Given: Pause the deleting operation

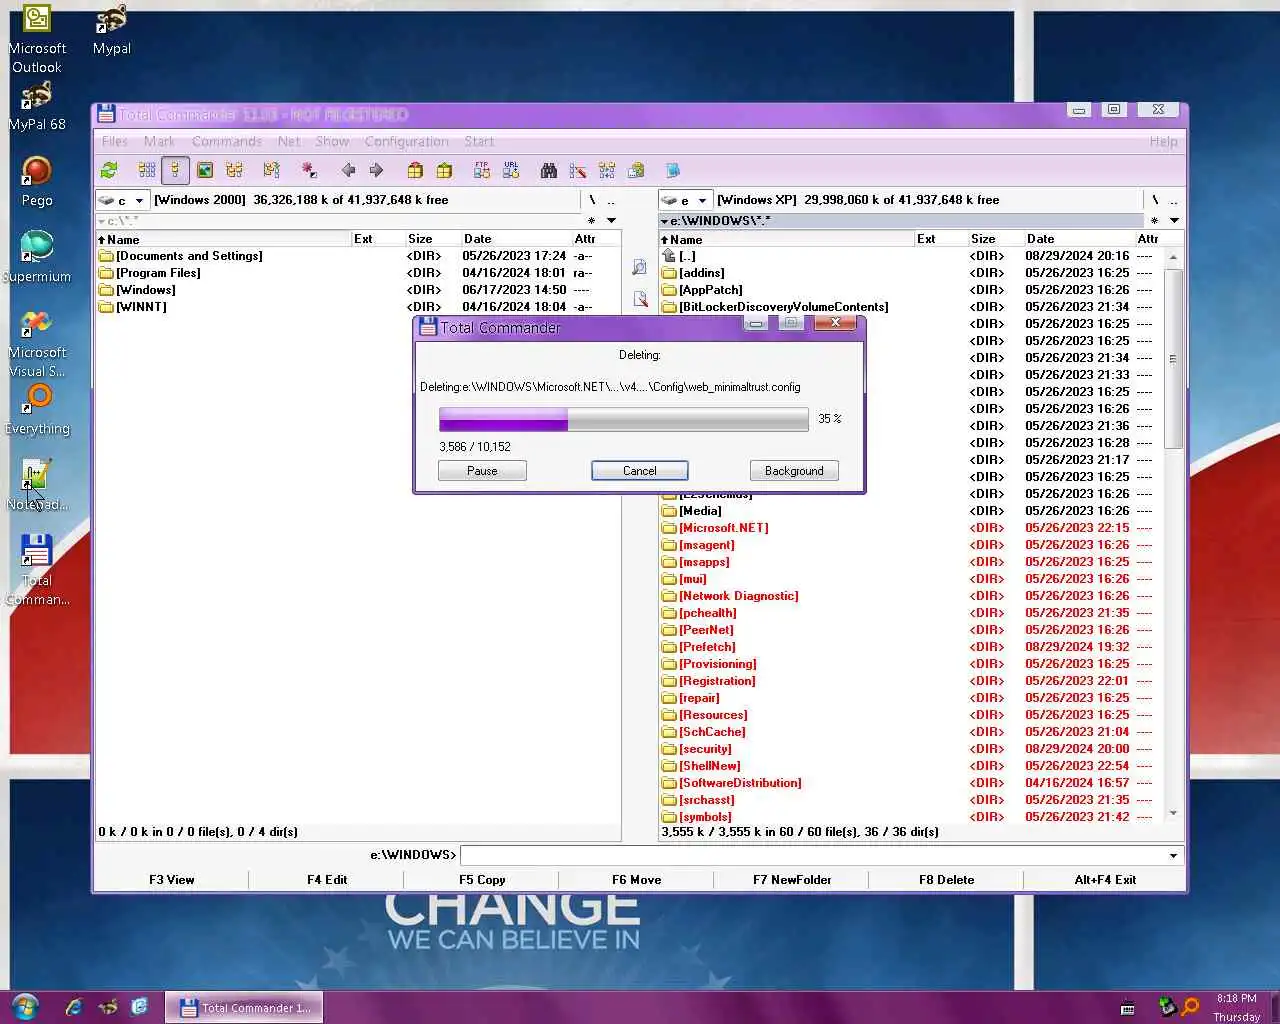Looking at the screenshot, I should coord(482,471).
